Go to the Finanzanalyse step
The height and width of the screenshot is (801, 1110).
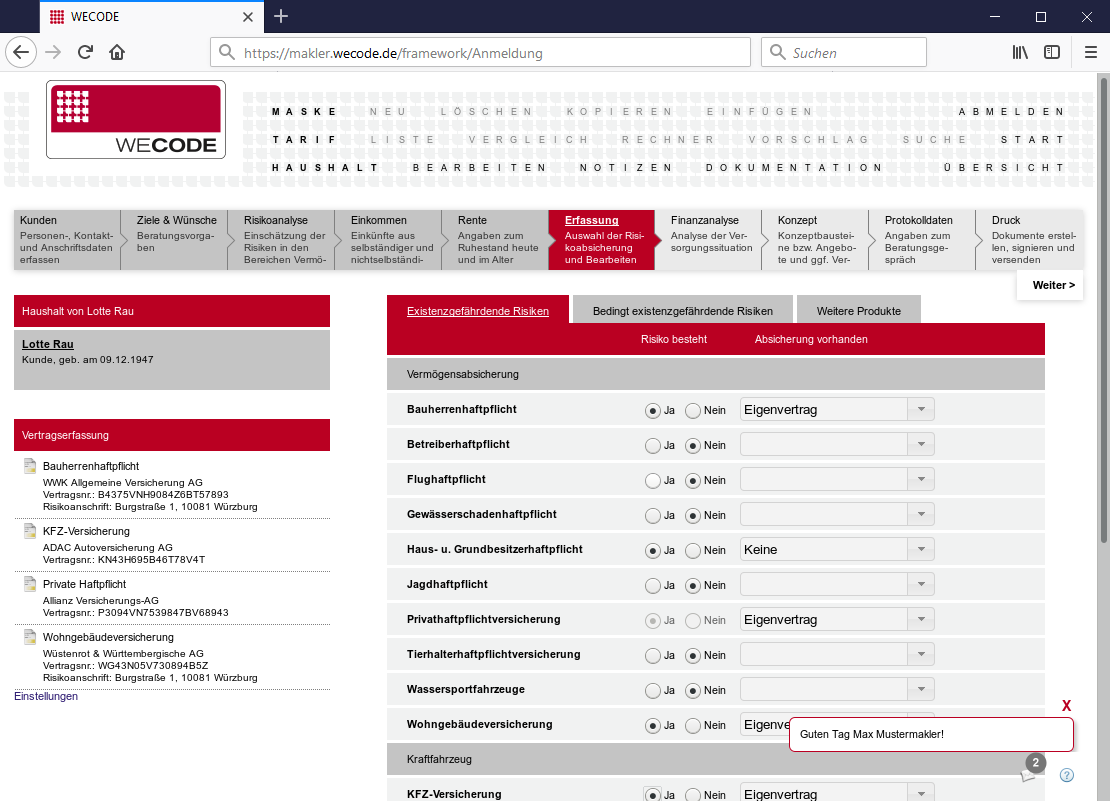(708, 240)
